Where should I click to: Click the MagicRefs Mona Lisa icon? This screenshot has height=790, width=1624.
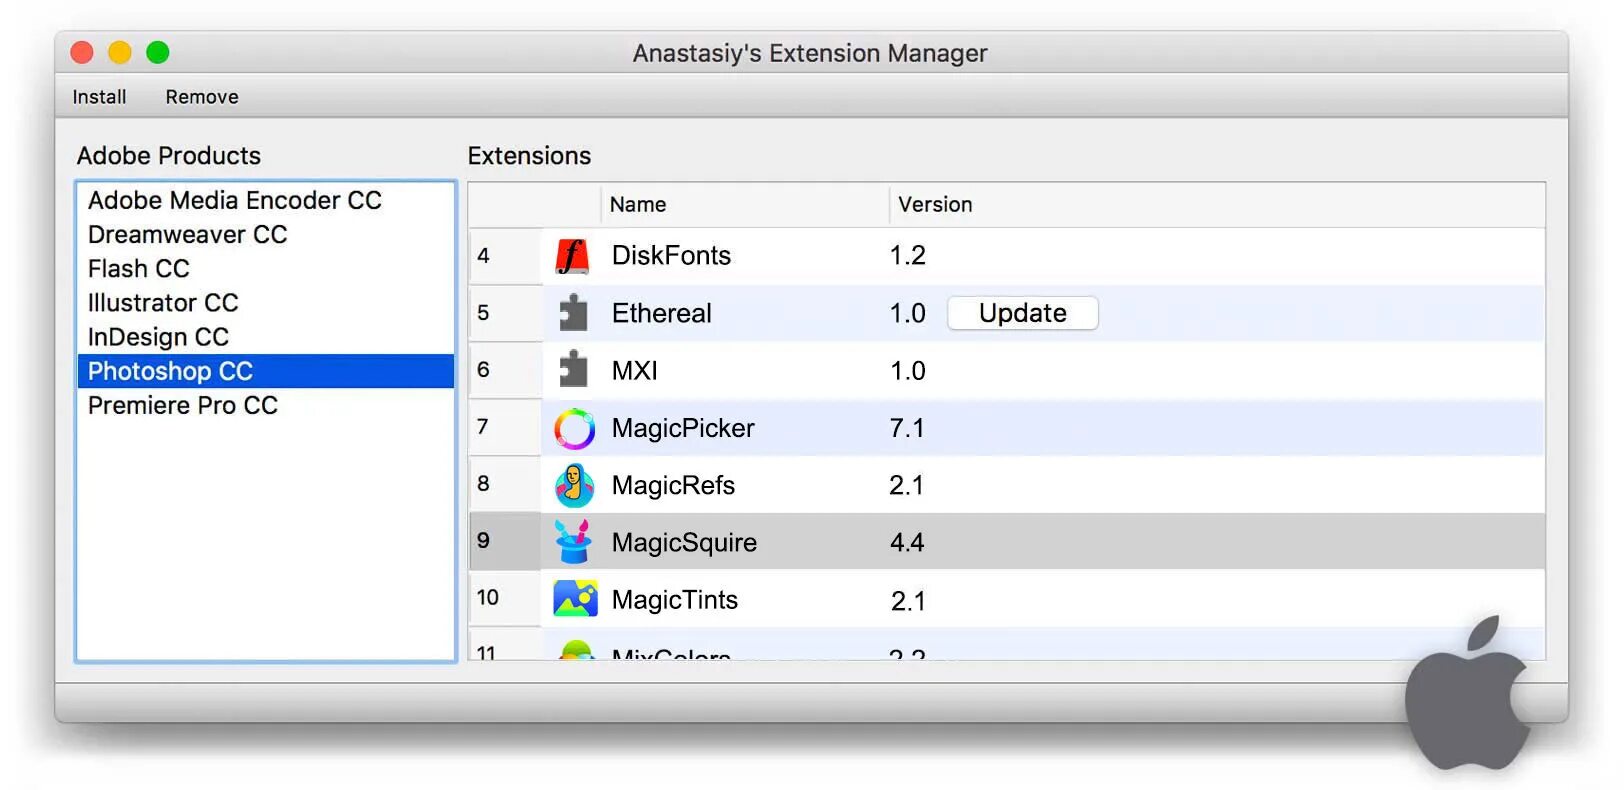574,486
